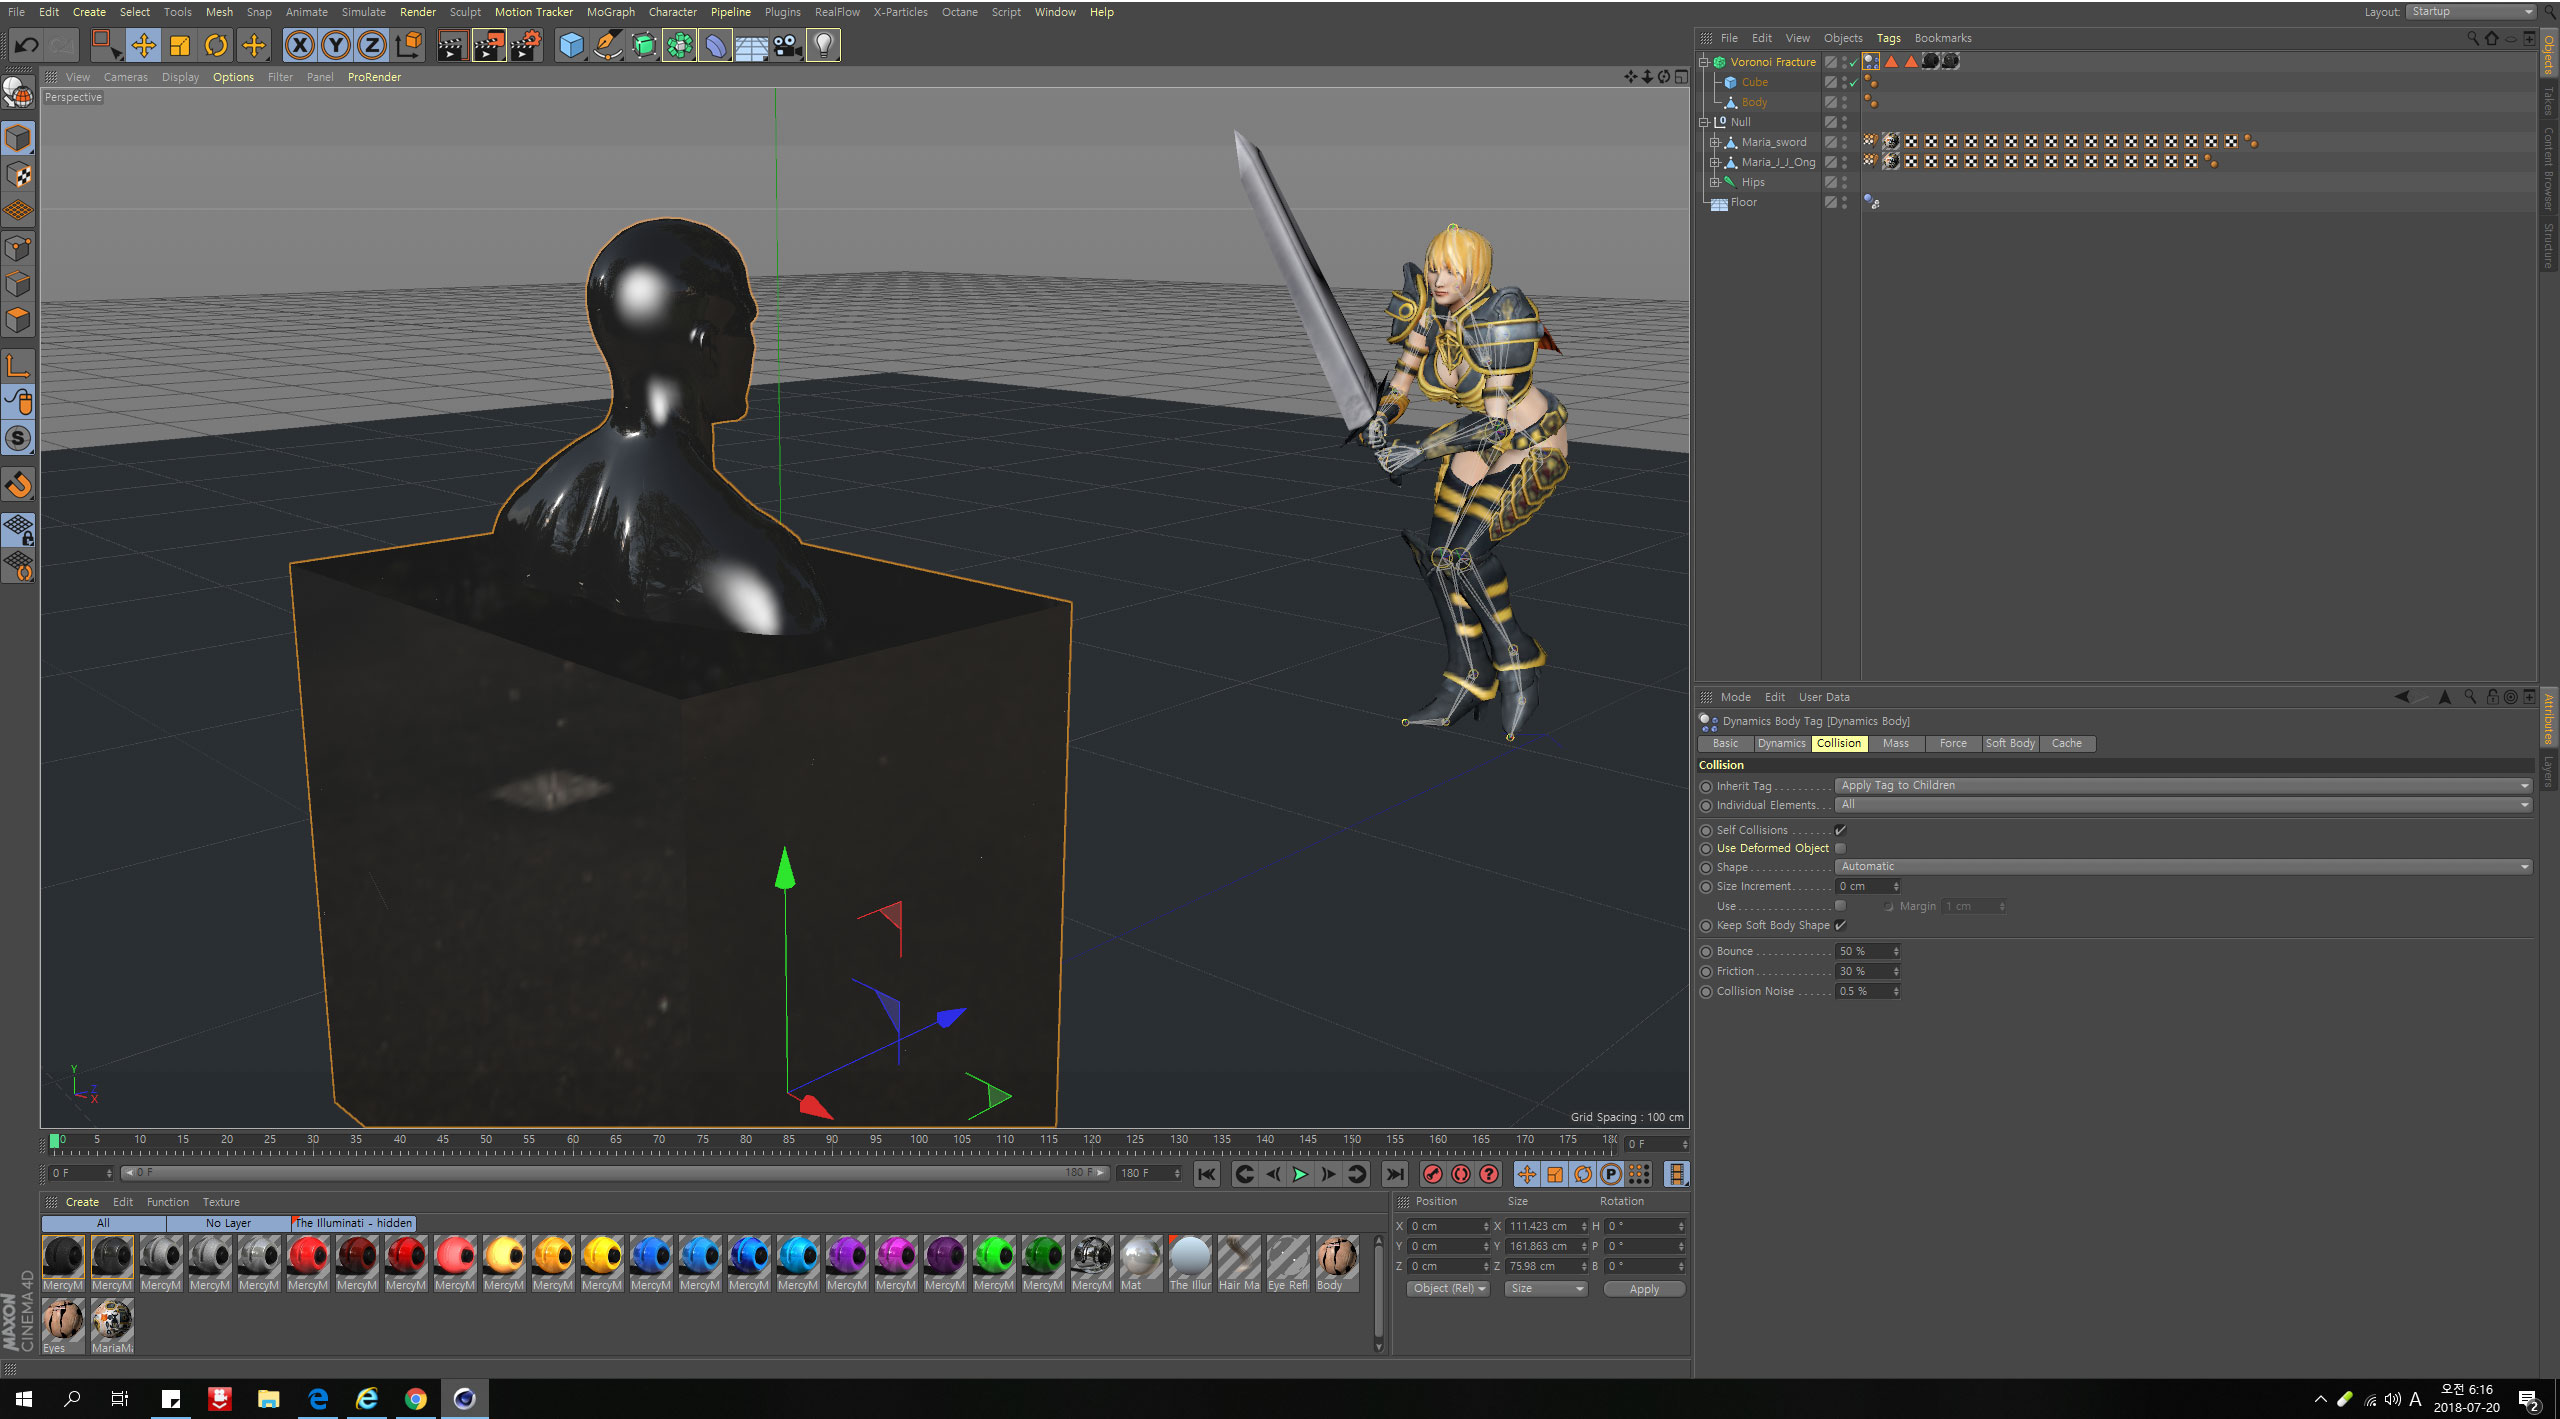Expand Hips tree node

pyautogui.click(x=1714, y=182)
